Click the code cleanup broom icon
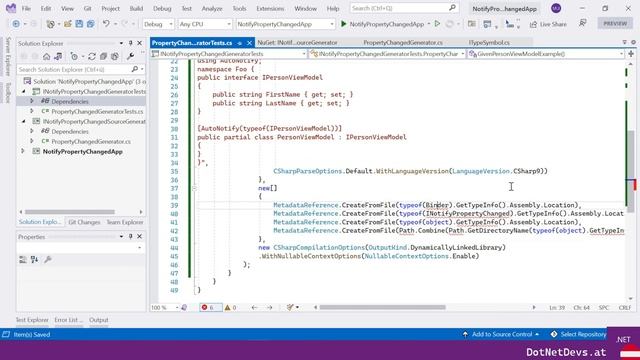 click(290, 307)
